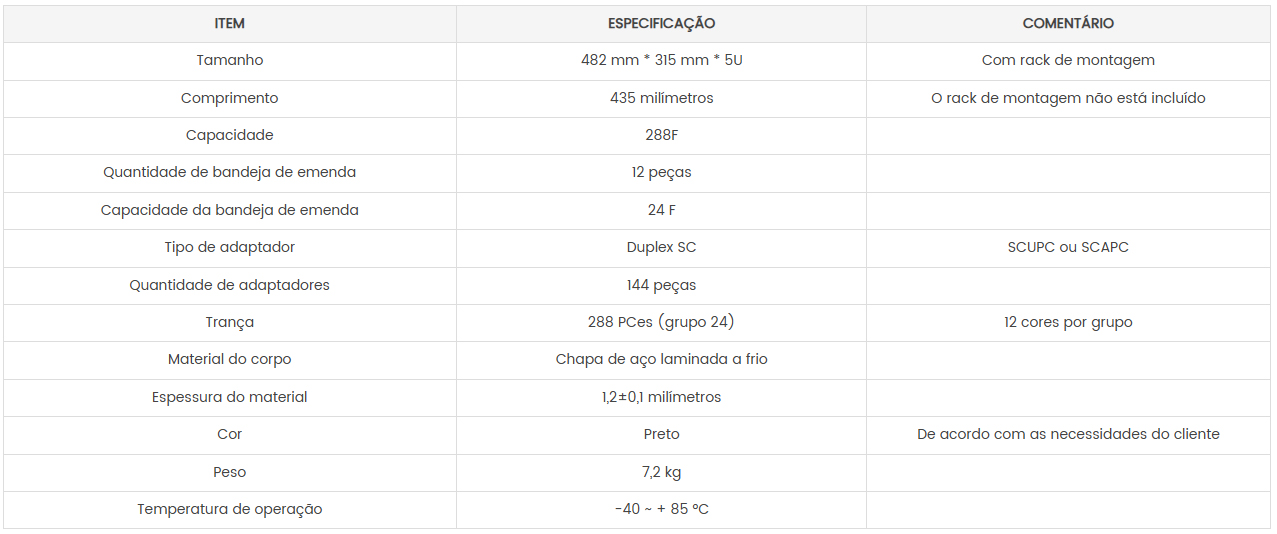1277x534 pixels.
Task: Click the ESPECIFICAÇÃO column header
Action: [661, 23]
